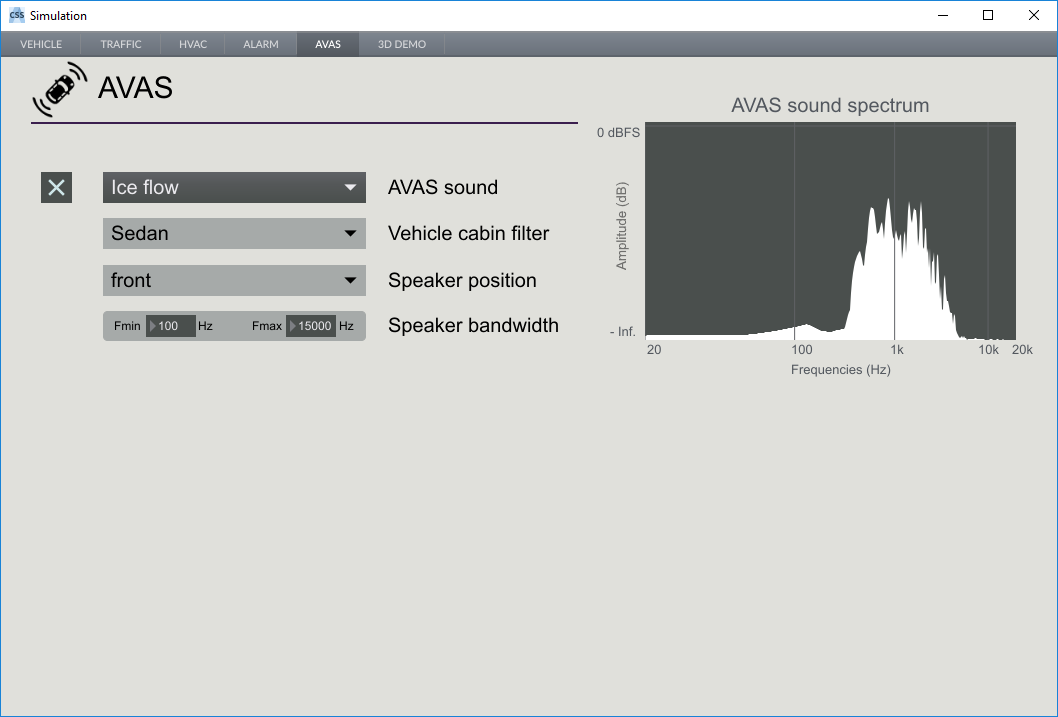Select the ALARM tab
Image resolution: width=1058 pixels, height=717 pixels.
[x=261, y=45]
